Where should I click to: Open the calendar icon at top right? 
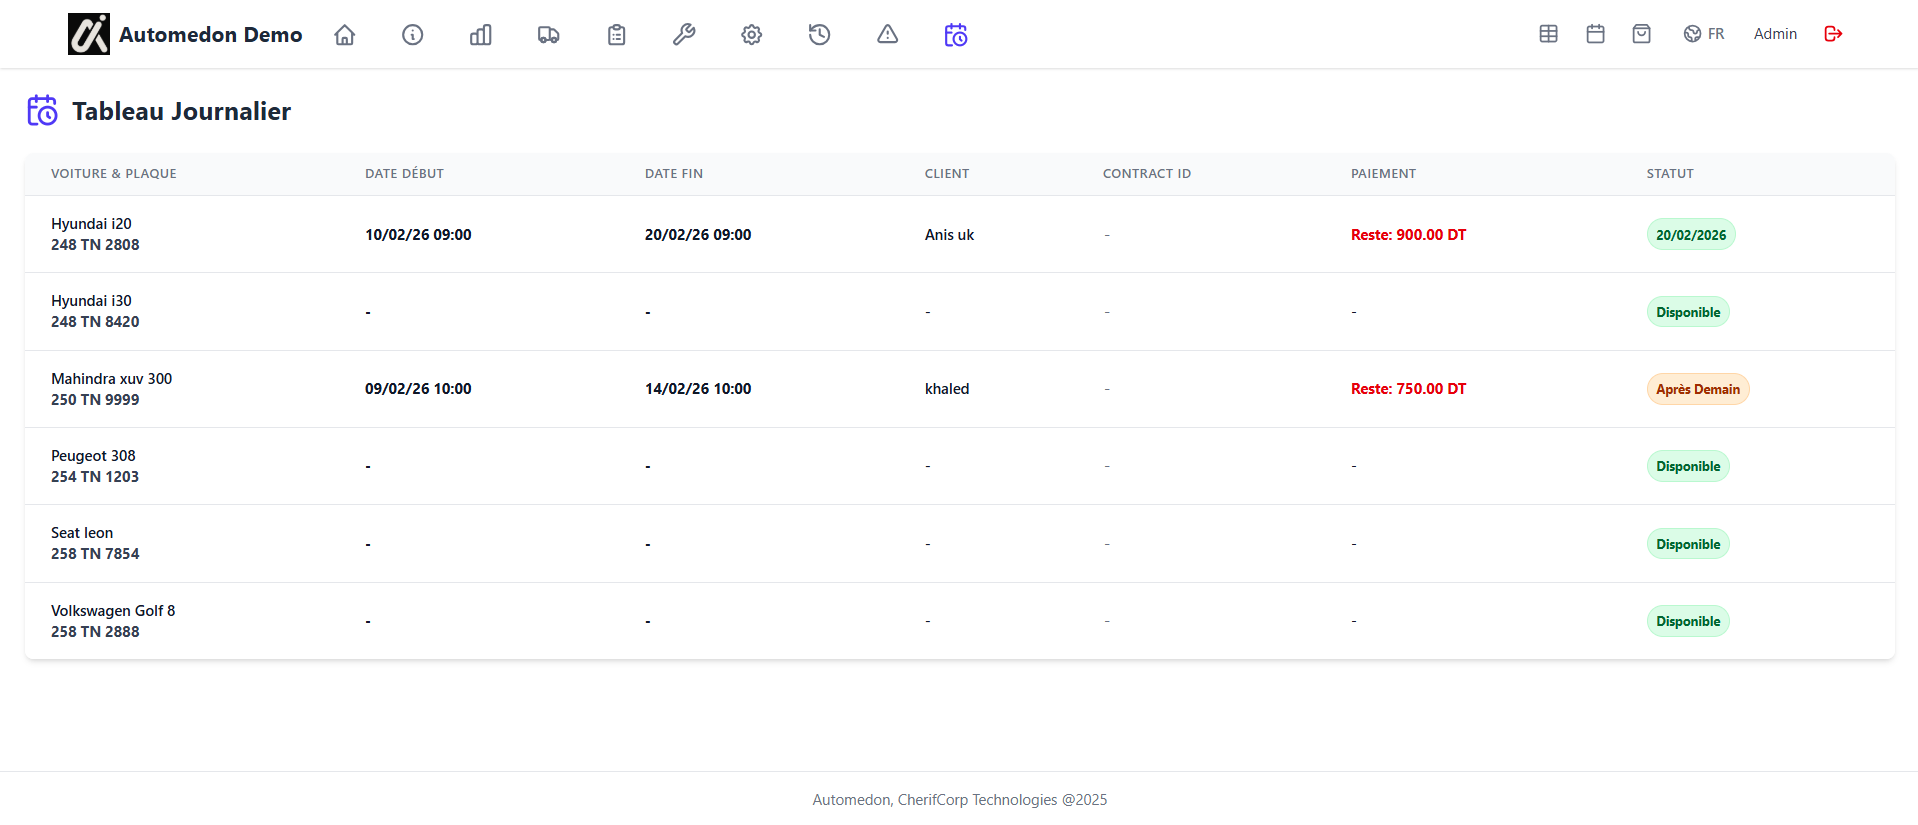(1596, 34)
